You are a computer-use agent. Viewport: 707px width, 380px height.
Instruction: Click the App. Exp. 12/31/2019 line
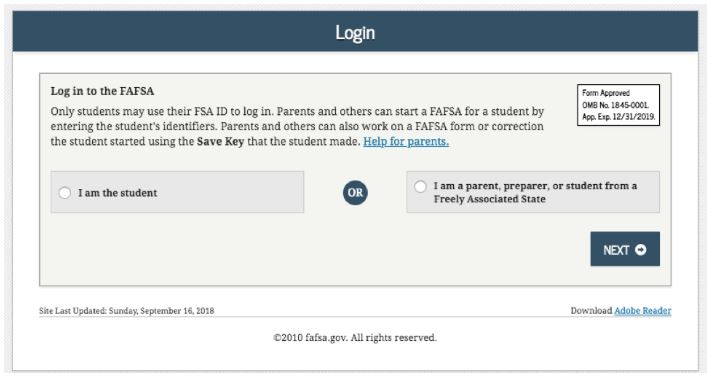(x=618, y=117)
